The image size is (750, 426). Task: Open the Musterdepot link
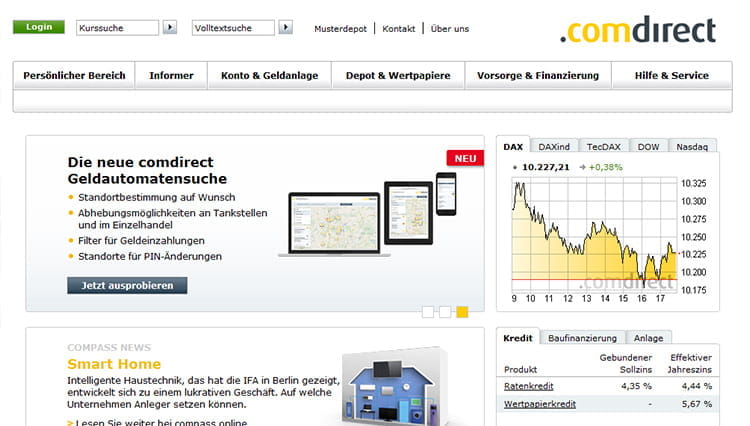tap(341, 29)
